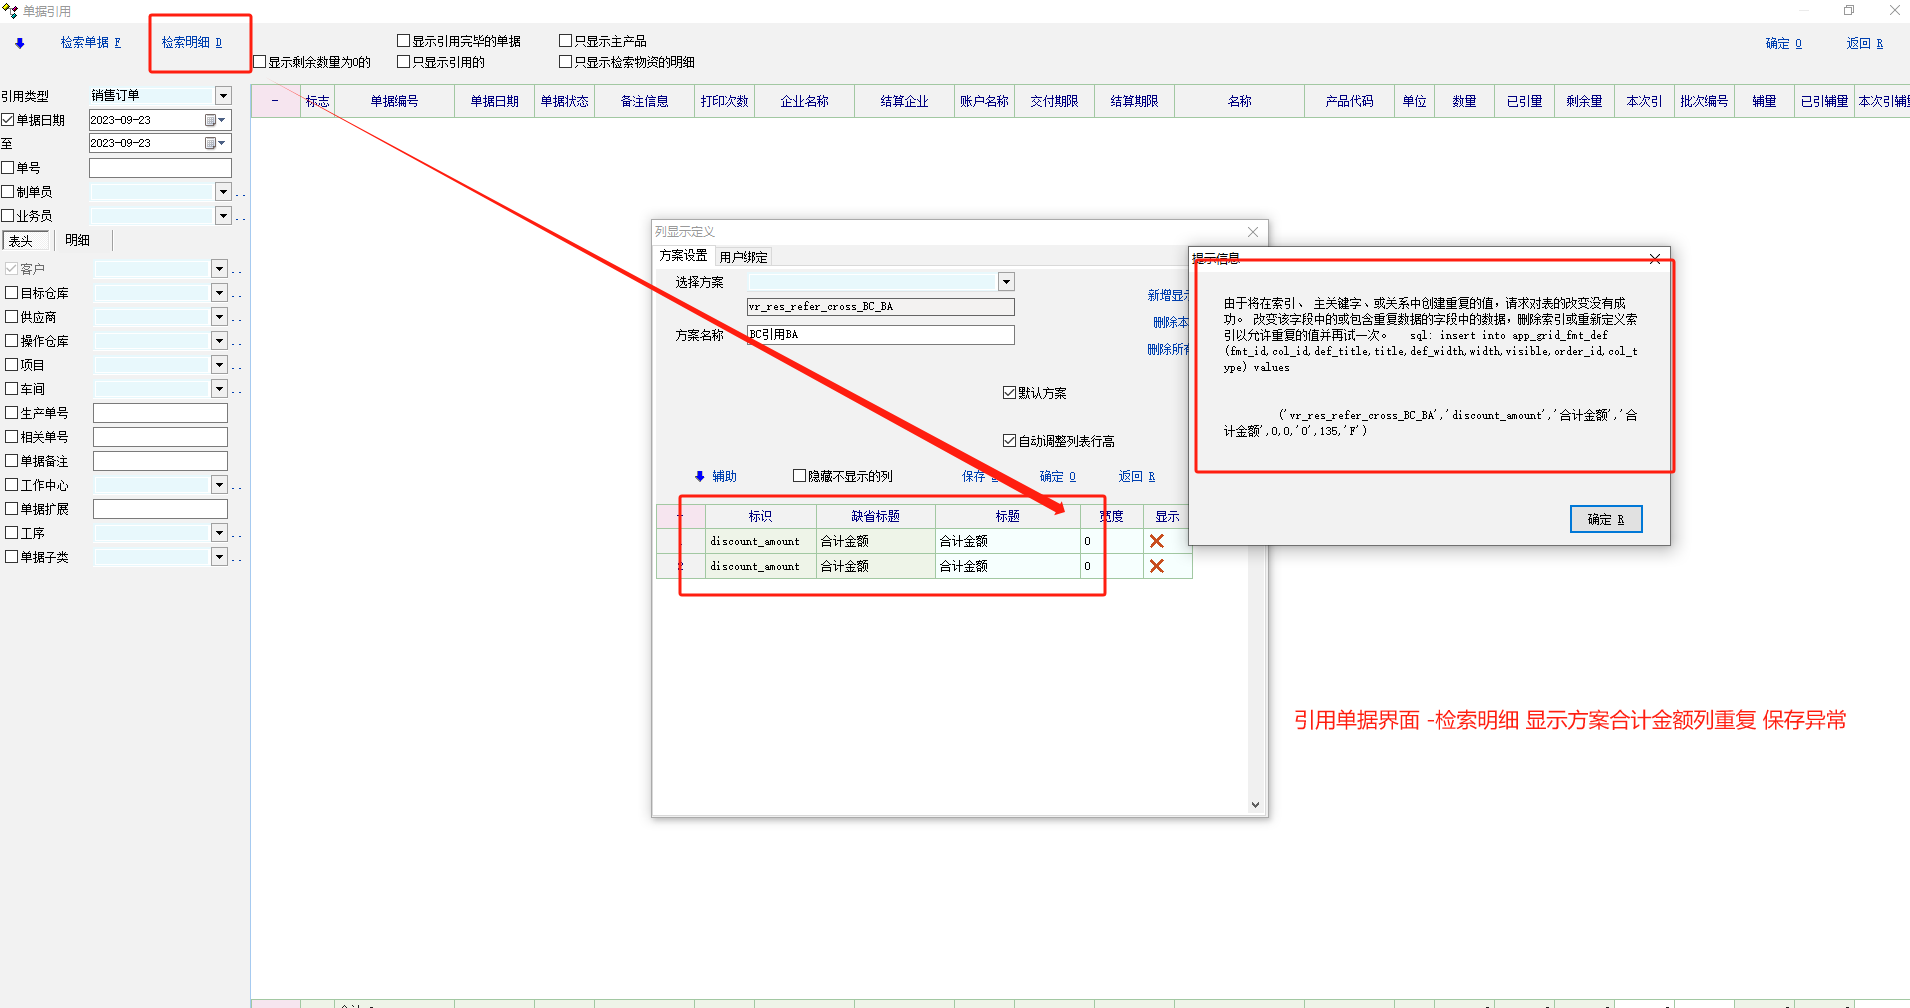Click the scroll-down arrow in 列显示定义 dialog
This screenshot has height=1008, width=1910.
point(1255,805)
